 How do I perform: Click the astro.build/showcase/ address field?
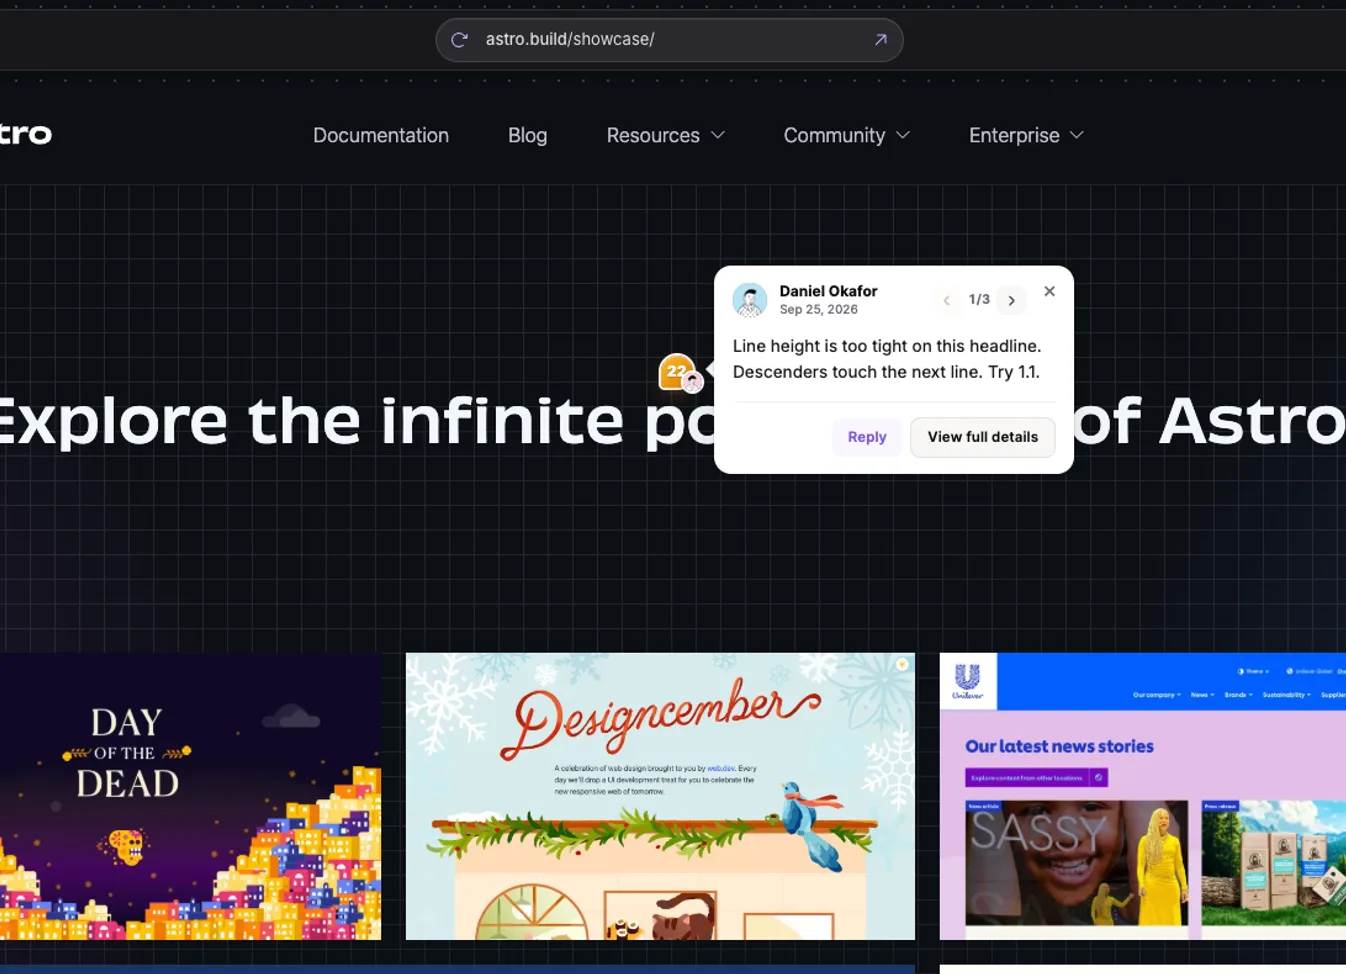[x=669, y=40]
